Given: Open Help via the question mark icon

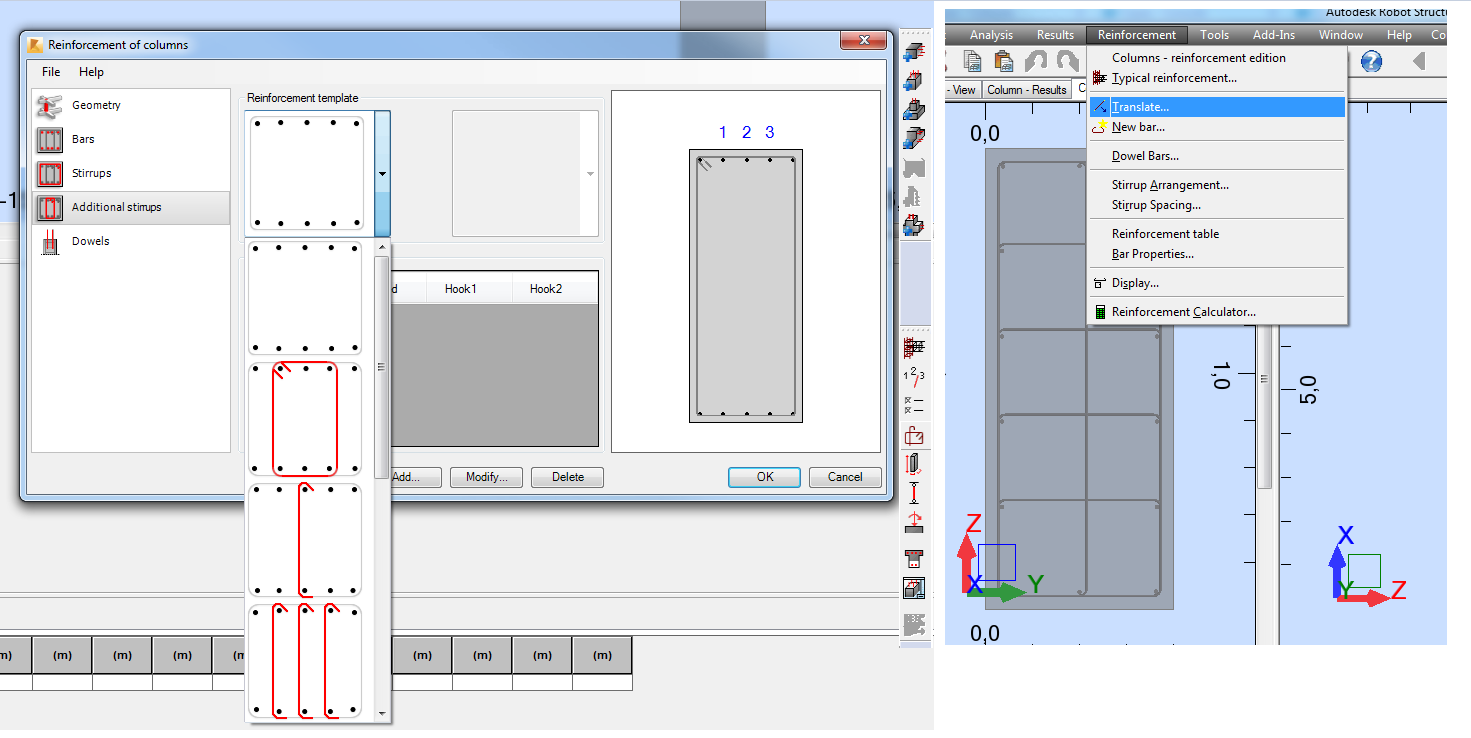Looking at the screenshot, I should [1371, 61].
